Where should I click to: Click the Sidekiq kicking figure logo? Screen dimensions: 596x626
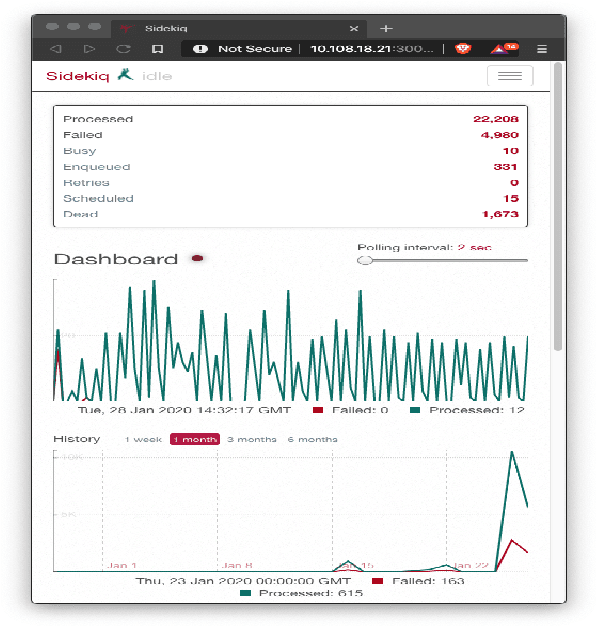(x=125, y=75)
